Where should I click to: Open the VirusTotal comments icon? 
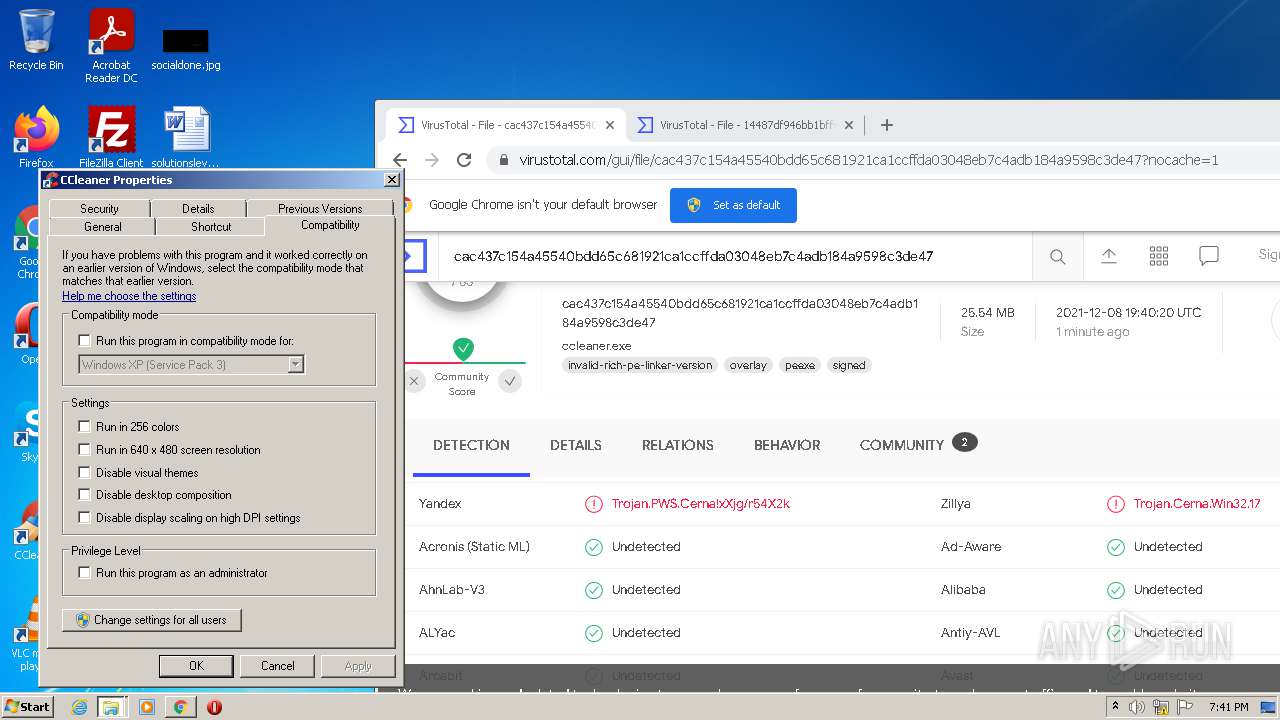click(1209, 256)
